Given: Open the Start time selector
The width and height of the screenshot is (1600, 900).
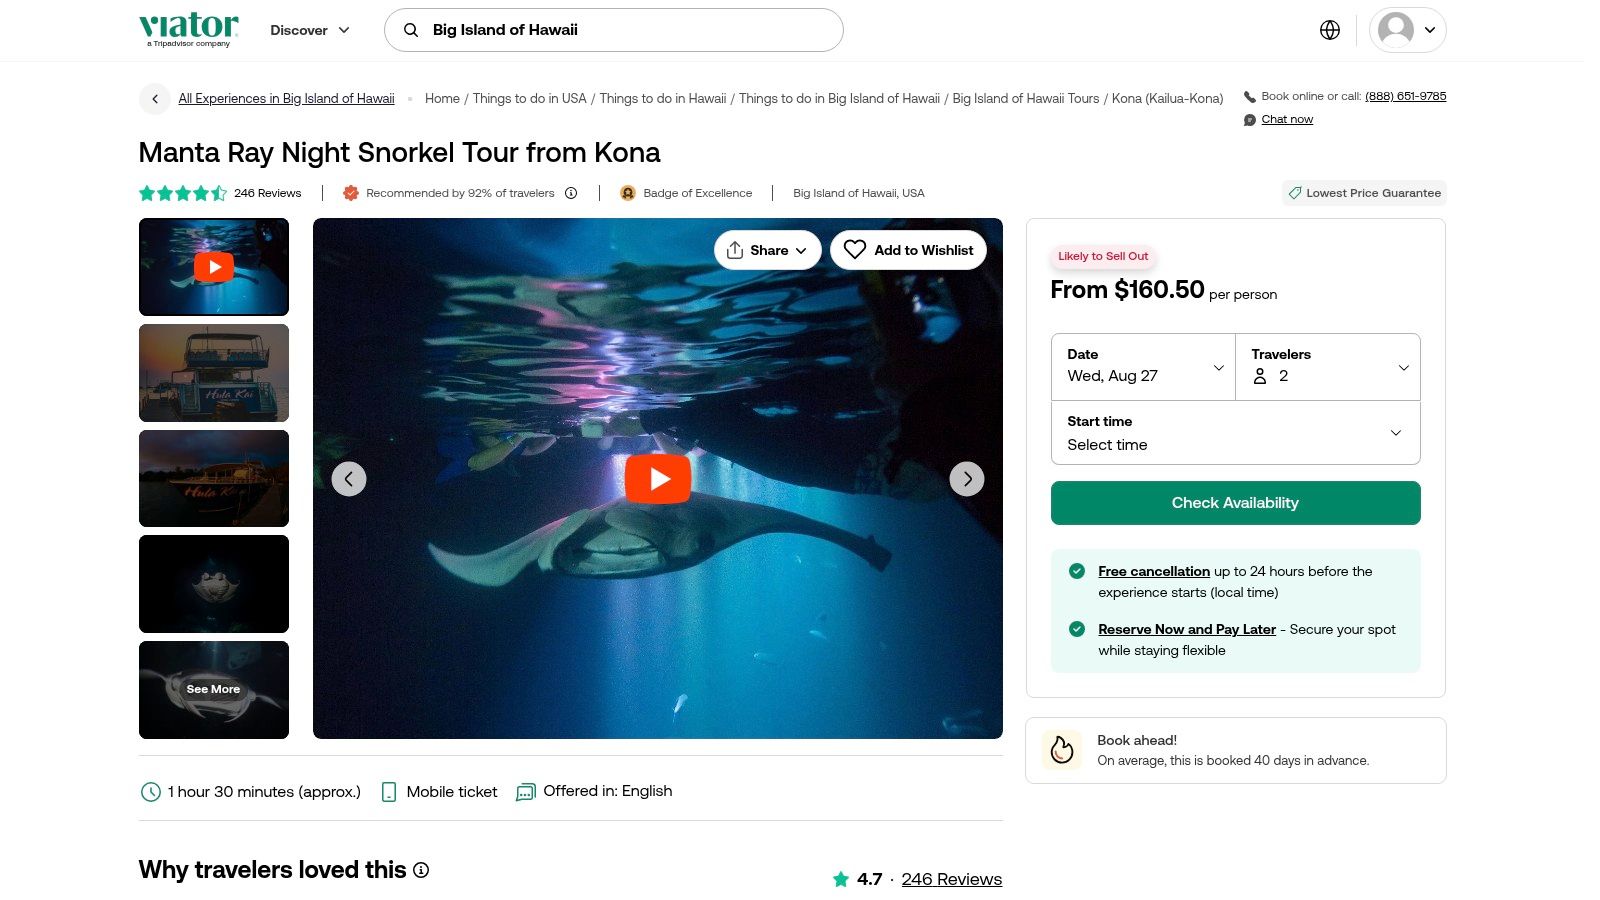Looking at the screenshot, I should tap(1235, 433).
